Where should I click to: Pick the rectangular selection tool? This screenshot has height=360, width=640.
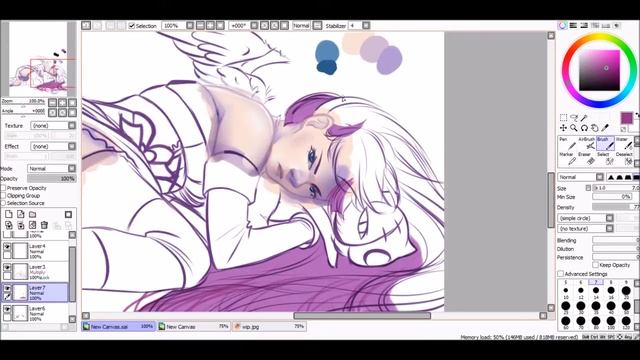pyautogui.click(x=563, y=118)
